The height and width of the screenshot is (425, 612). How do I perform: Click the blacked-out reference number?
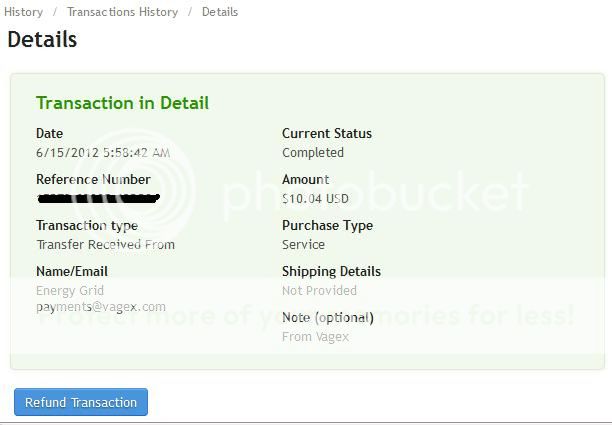coord(98,198)
